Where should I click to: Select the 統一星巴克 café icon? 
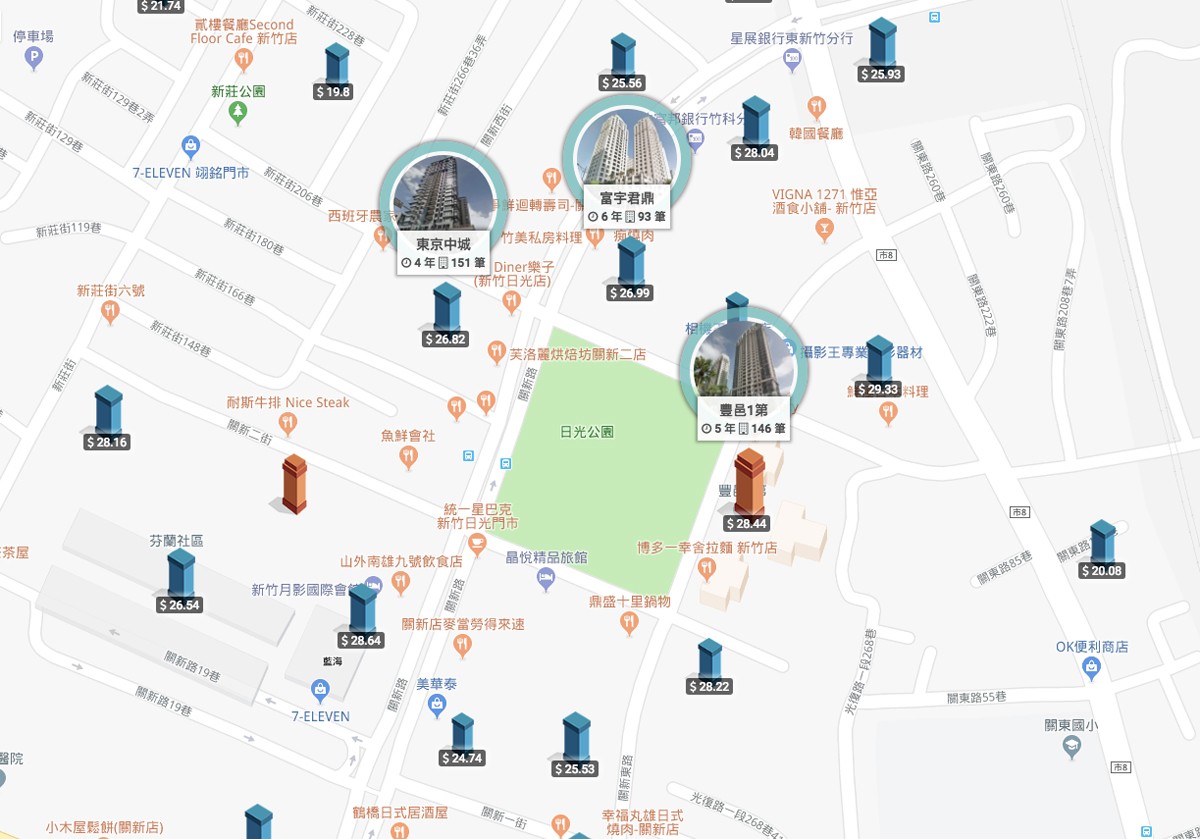[477, 542]
